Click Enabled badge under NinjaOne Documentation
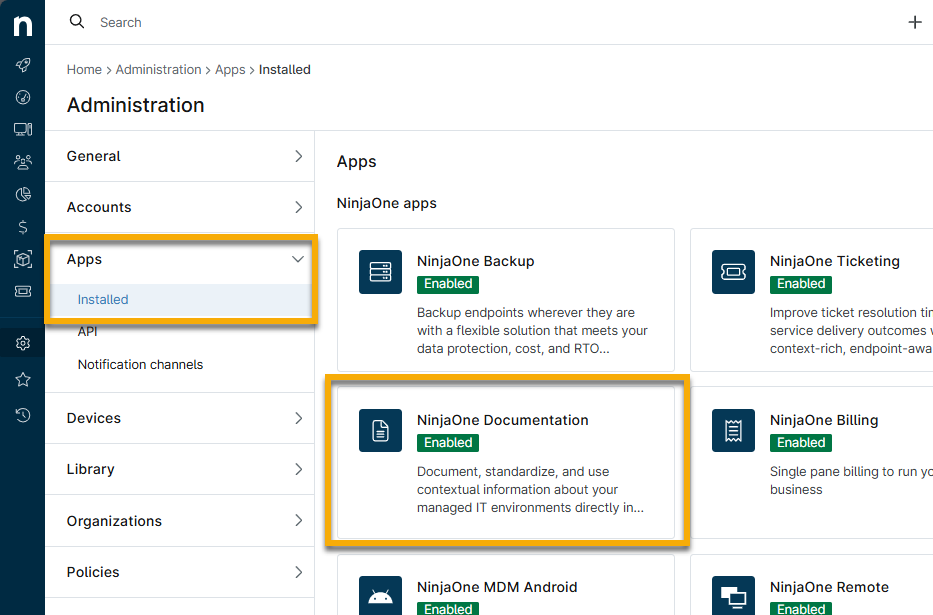Screen dimensions: 933x615 [x=448, y=443]
